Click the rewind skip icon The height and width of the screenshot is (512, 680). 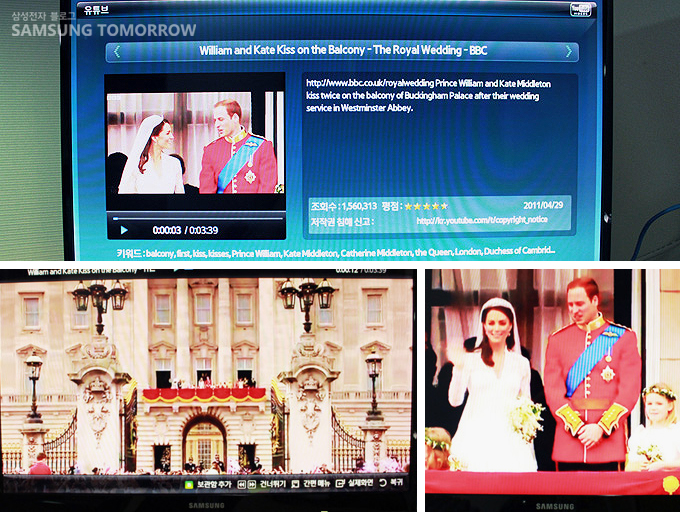(x=240, y=484)
